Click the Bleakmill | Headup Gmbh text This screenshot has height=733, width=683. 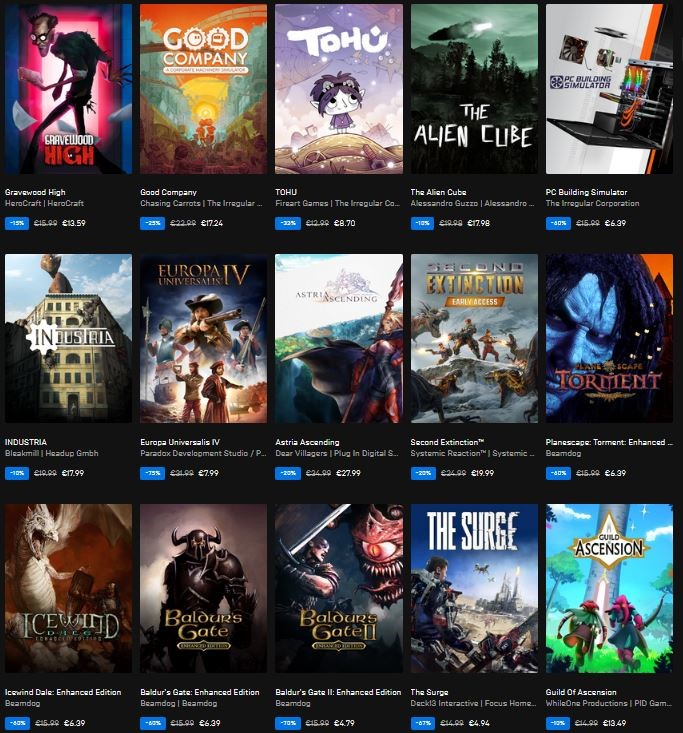point(51,453)
